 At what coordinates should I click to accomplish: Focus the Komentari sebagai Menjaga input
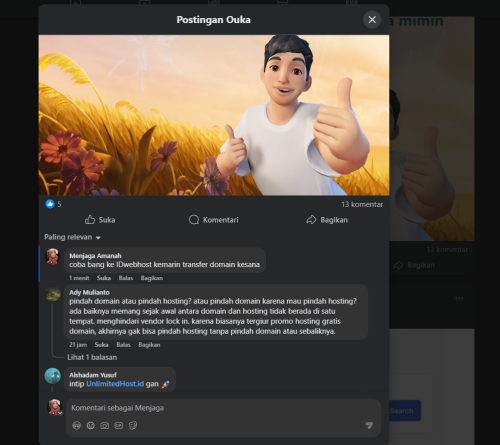coord(223,408)
